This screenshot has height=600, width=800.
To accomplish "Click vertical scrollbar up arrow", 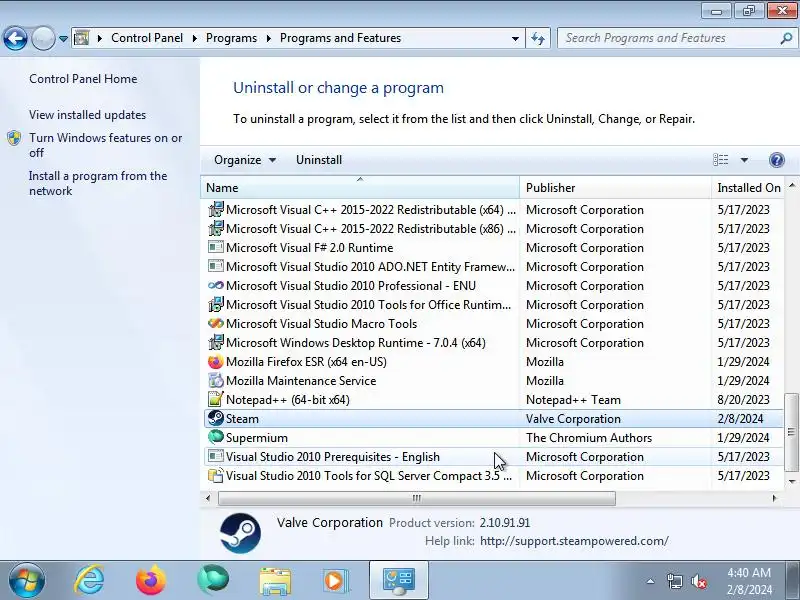I will coord(791,186).
